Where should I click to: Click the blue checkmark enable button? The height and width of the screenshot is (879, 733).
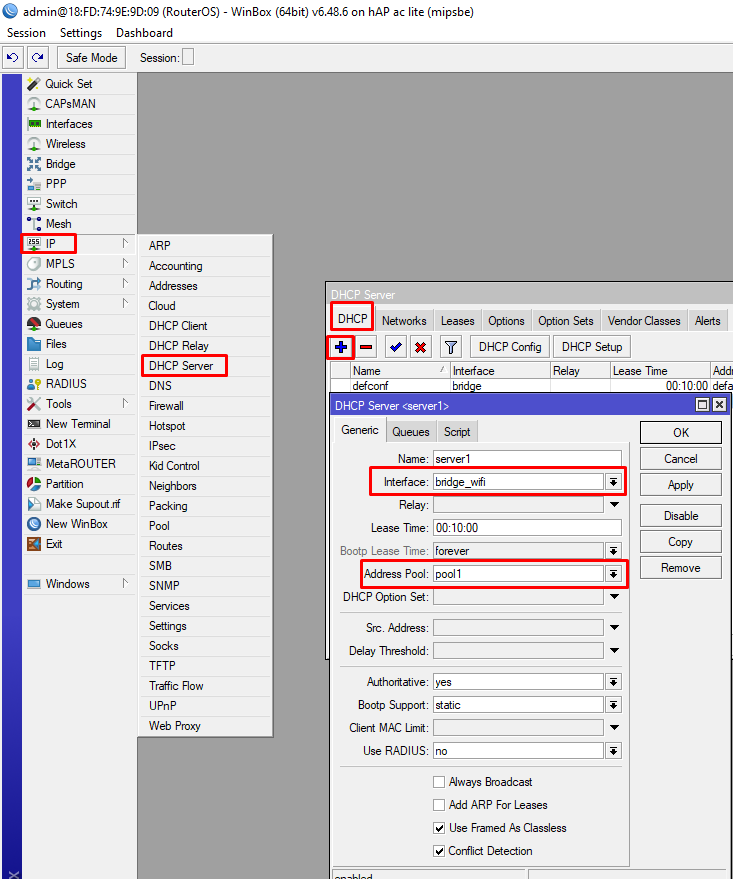click(396, 348)
